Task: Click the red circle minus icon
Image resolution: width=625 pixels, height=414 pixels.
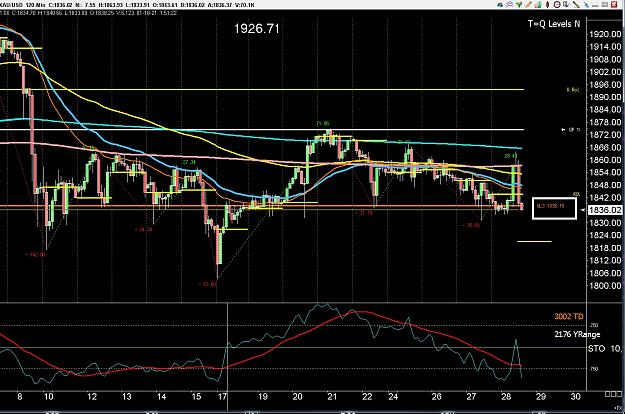Action: tap(557, 4)
